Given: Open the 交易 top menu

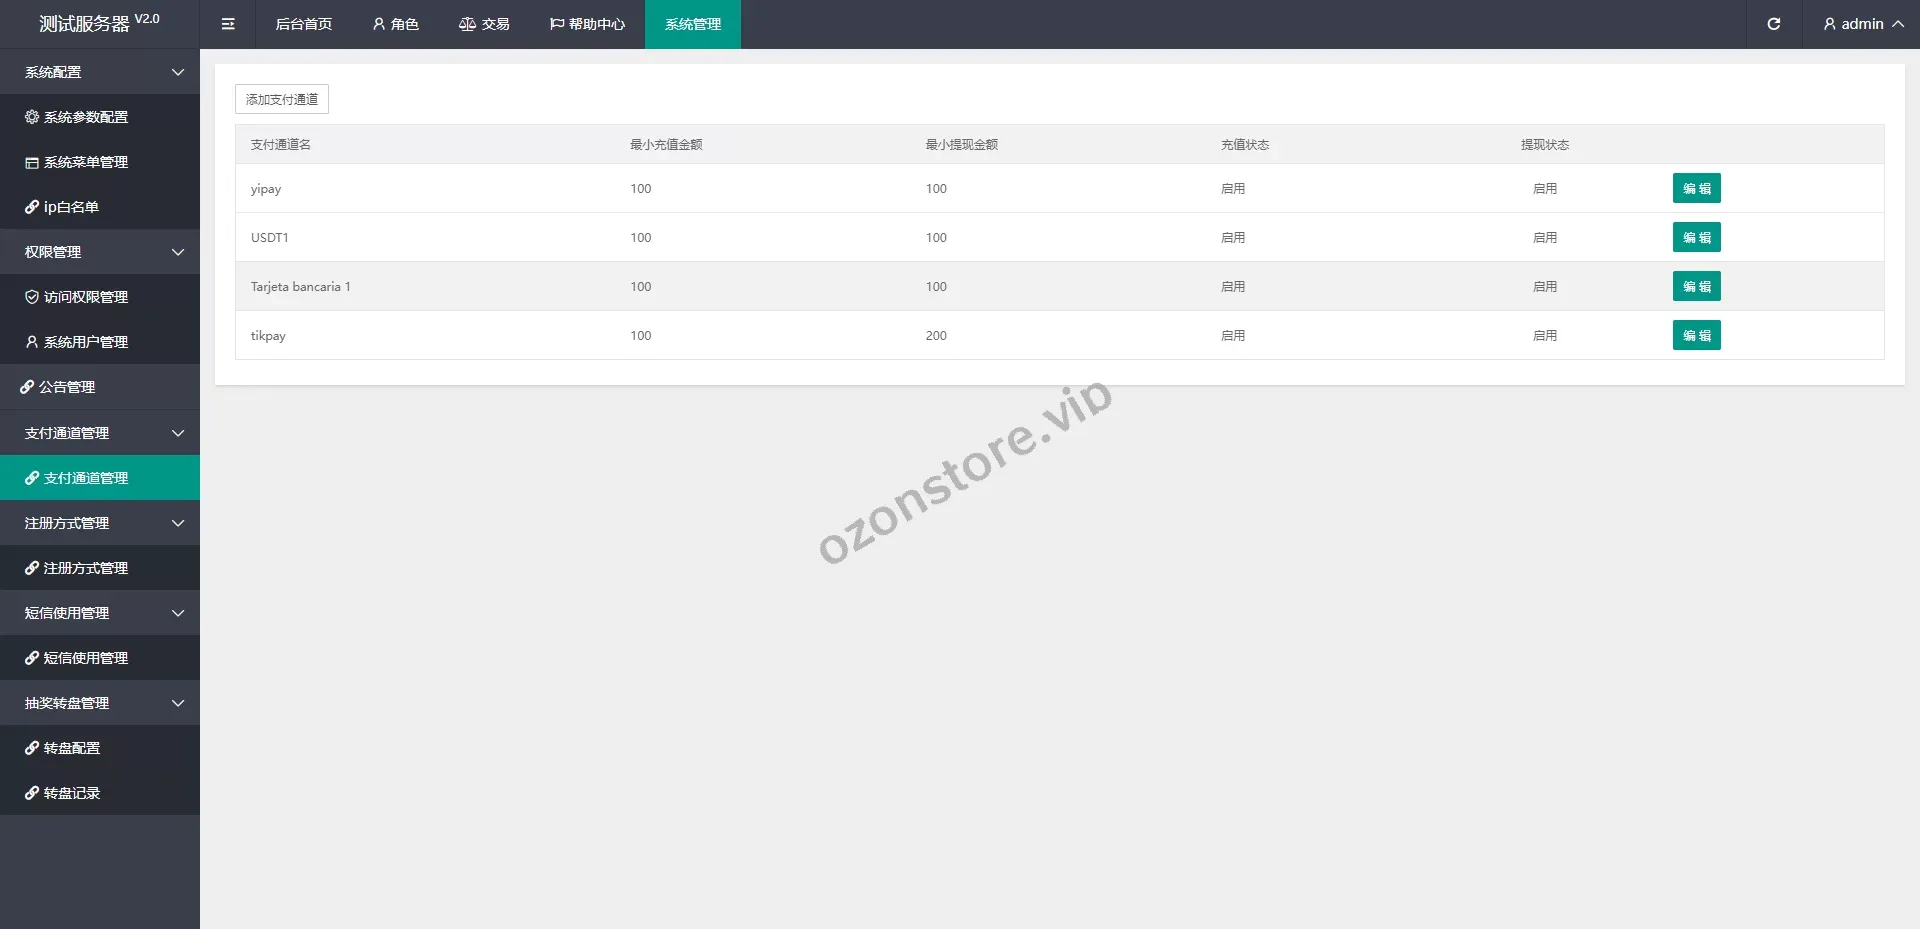Looking at the screenshot, I should click(x=484, y=24).
